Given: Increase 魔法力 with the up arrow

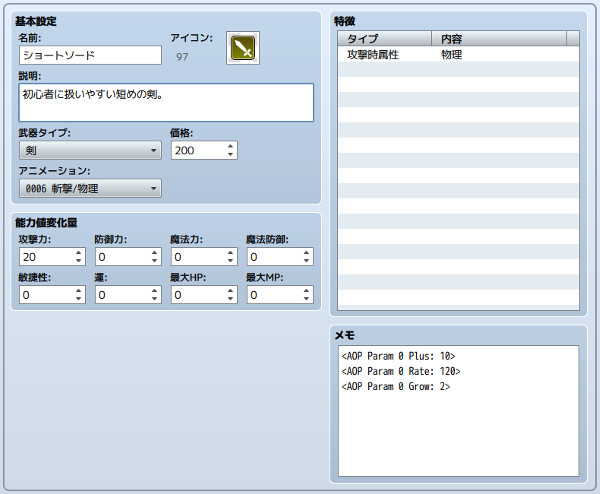Looking at the screenshot, I should point(230,253).
